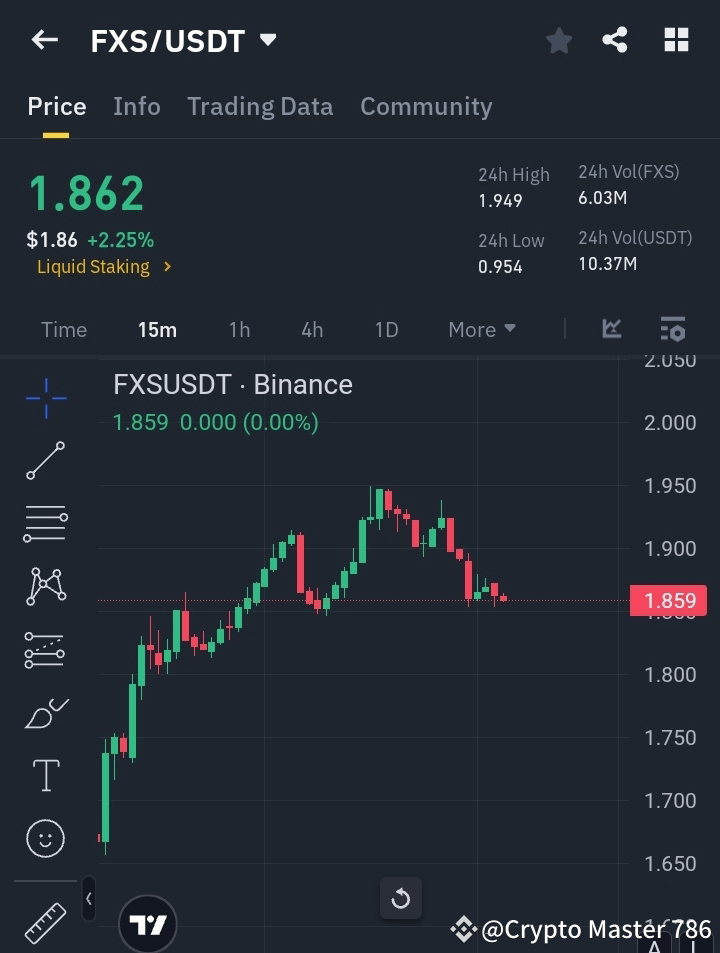
Task: Select the trend line drawing tool
Action: 45,460
